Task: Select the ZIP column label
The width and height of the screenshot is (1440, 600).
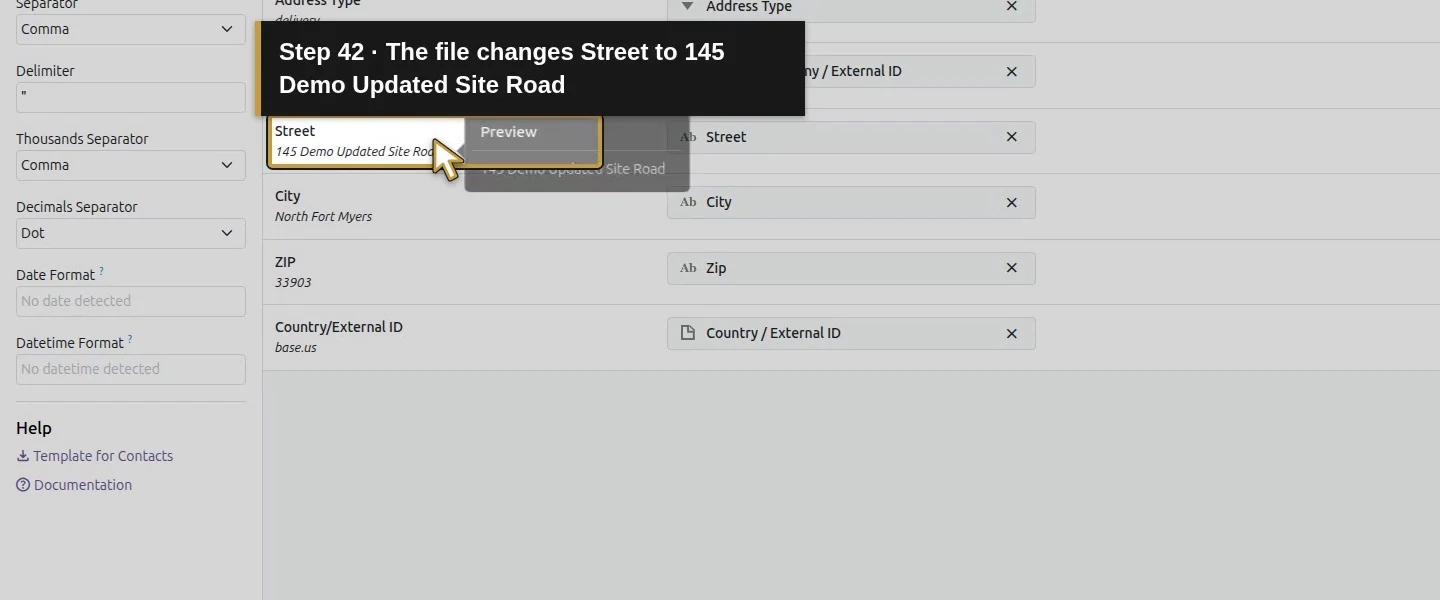Action: pos(285,262)
